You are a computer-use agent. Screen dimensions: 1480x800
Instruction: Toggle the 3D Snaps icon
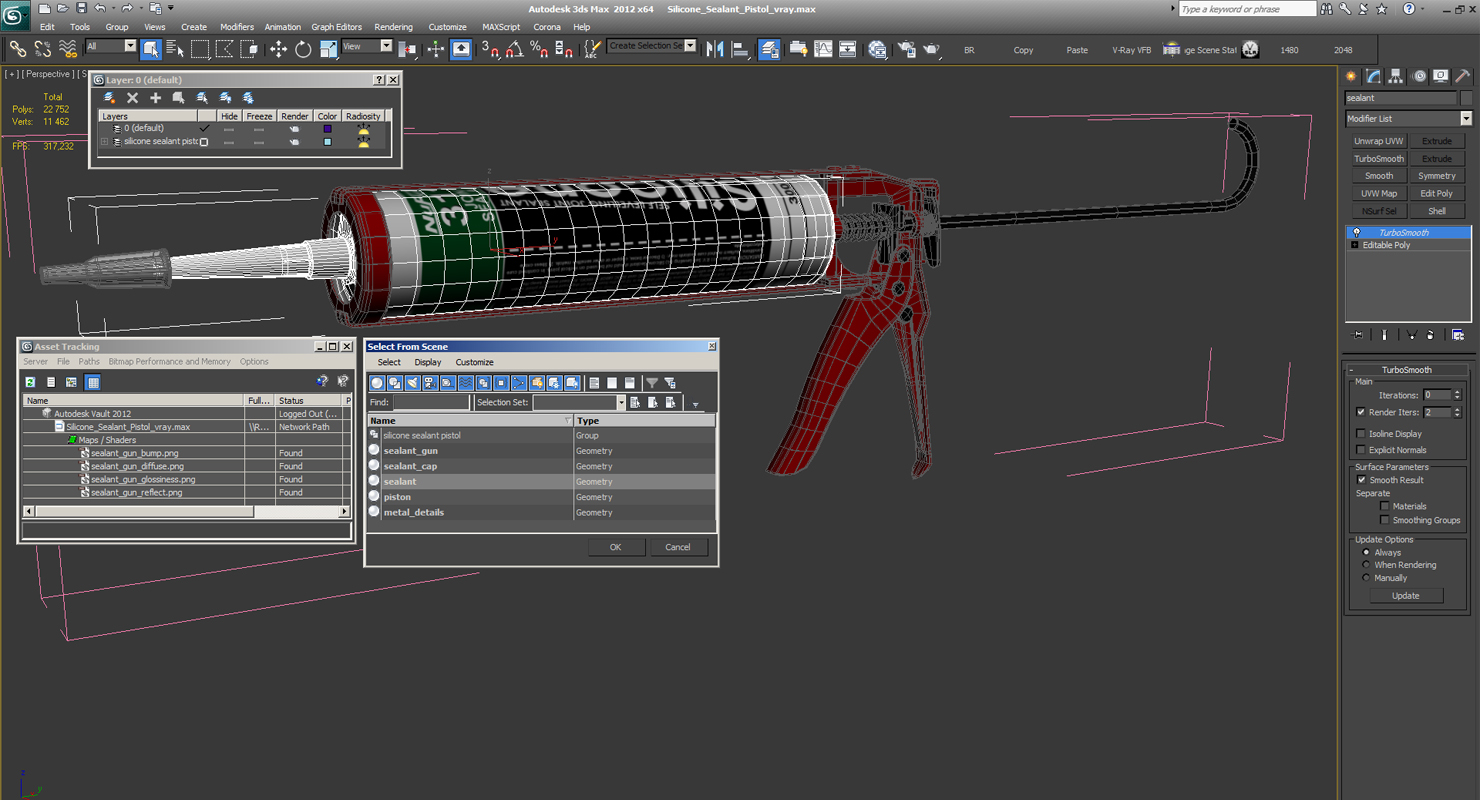tap(490, 49)
